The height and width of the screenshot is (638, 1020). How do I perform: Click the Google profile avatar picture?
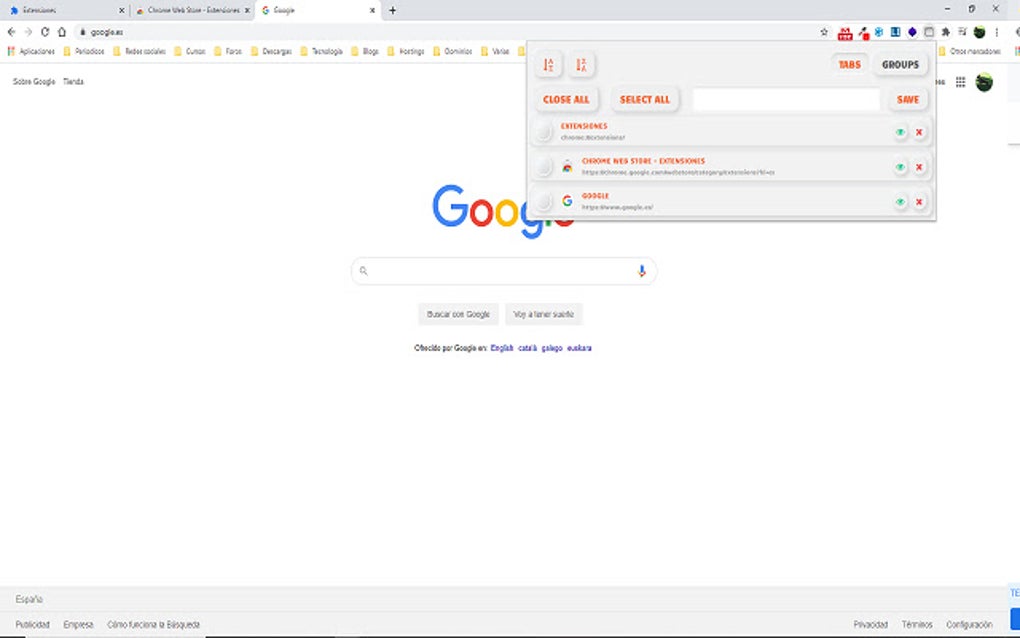[x=983, y=82]
